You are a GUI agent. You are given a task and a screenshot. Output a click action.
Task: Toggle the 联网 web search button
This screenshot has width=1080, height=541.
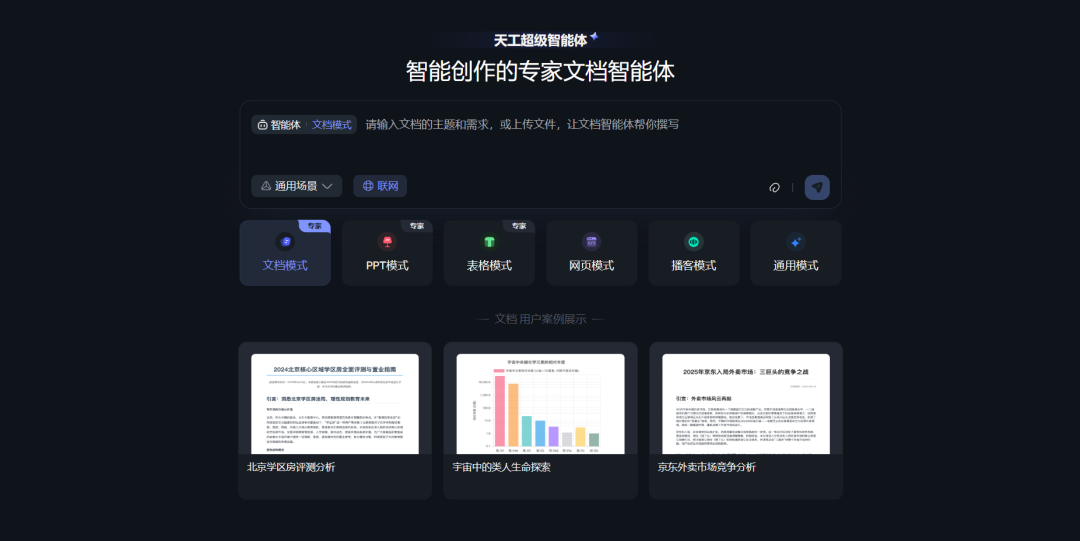[x=380, y=186]
